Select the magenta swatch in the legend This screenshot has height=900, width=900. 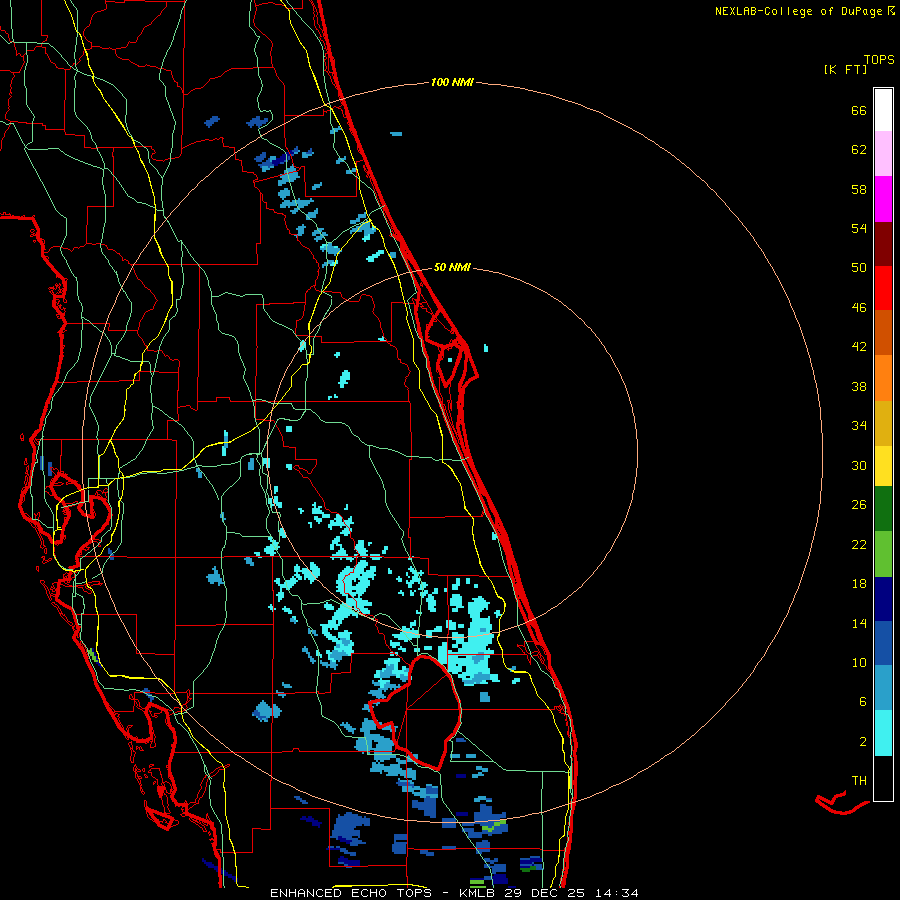point(883,199)
